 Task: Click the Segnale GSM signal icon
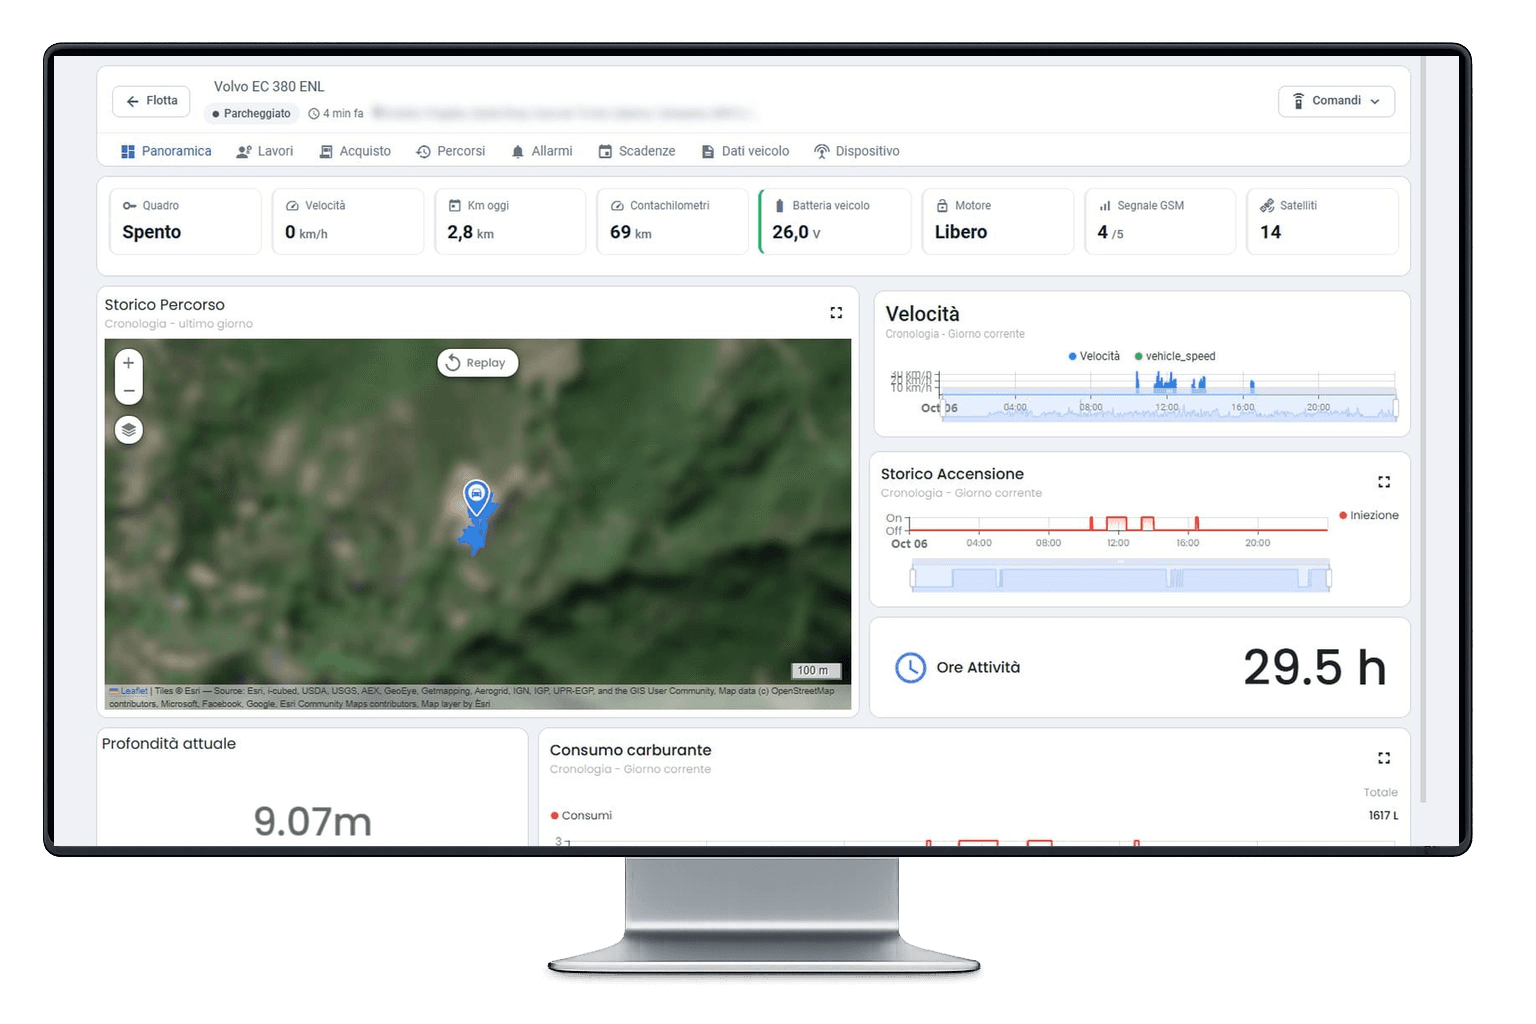pos(1105,206)
